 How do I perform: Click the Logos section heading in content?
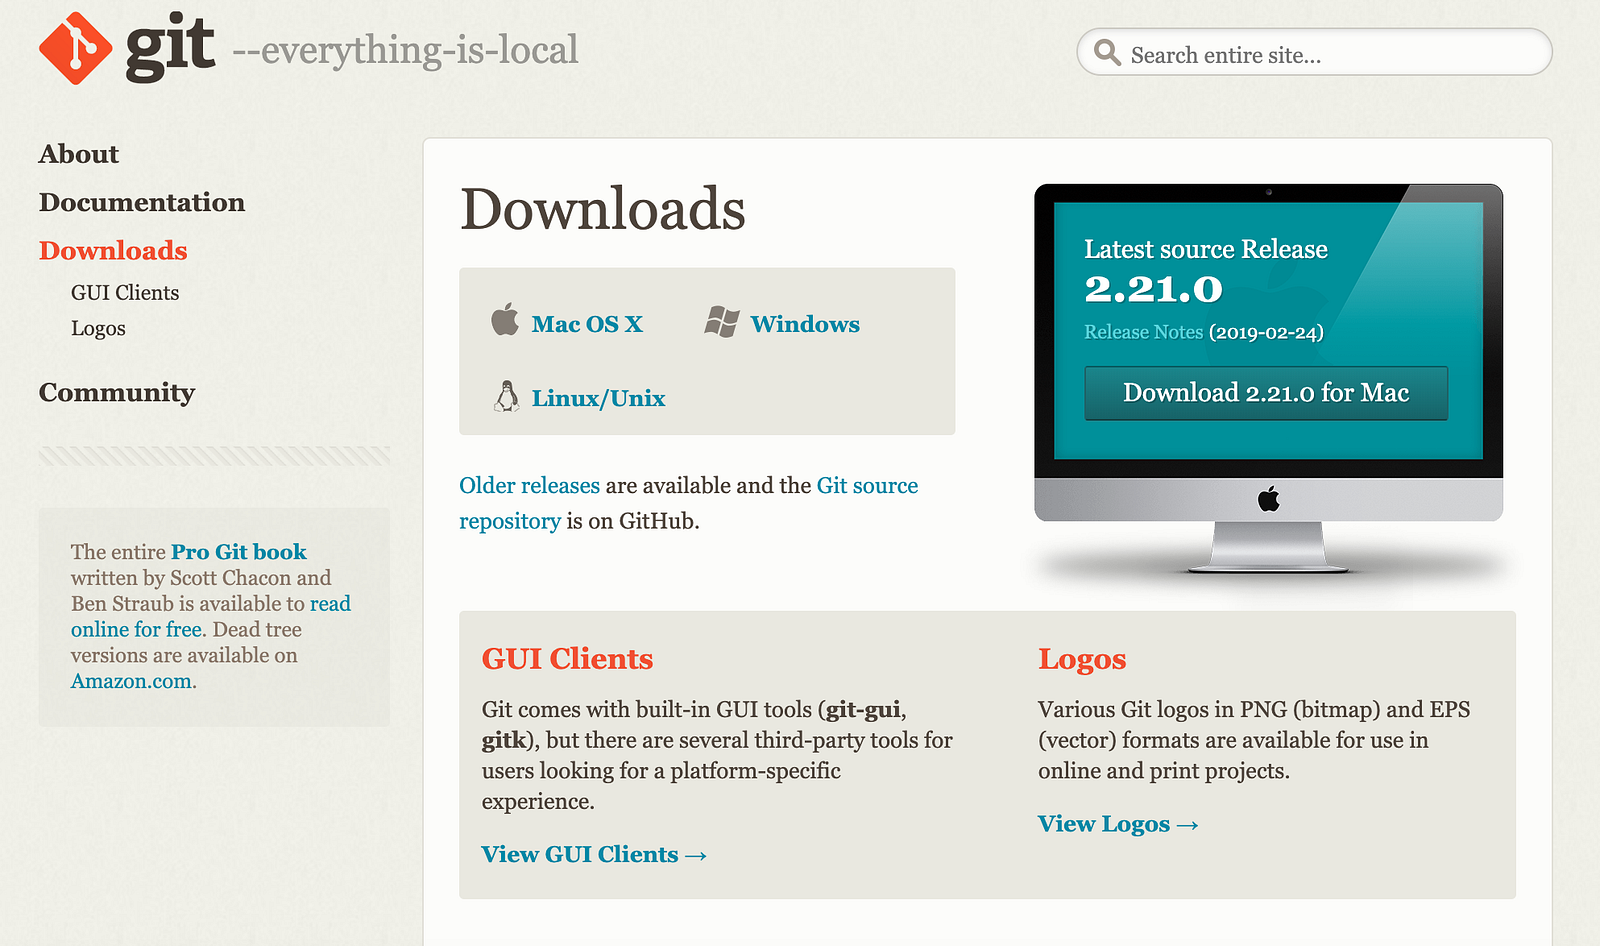click(x=1082, y=660)
